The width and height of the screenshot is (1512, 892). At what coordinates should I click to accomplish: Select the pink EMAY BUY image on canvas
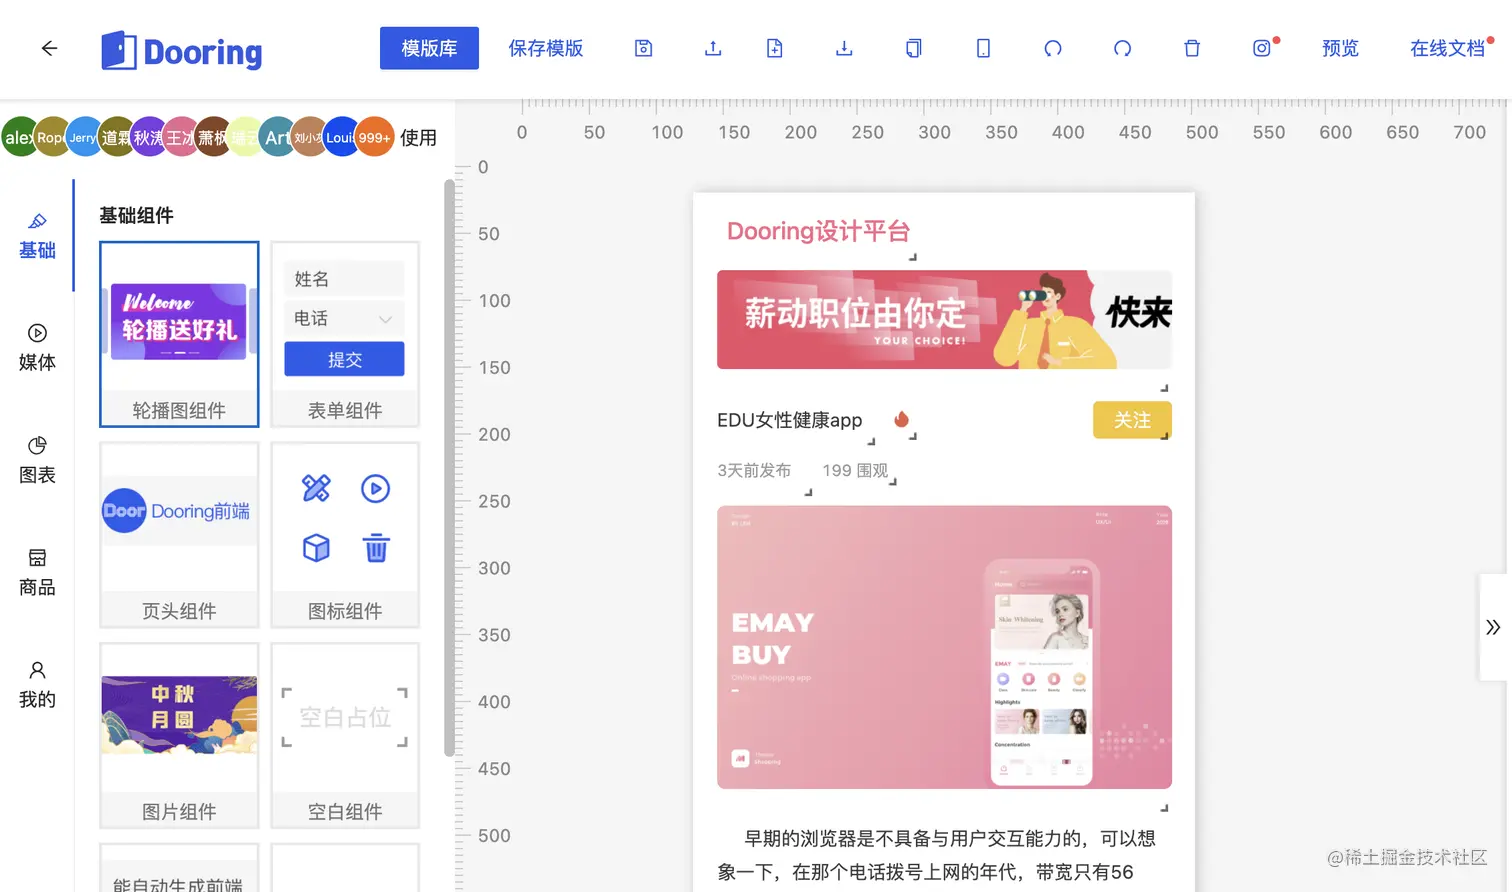point(944,647)
